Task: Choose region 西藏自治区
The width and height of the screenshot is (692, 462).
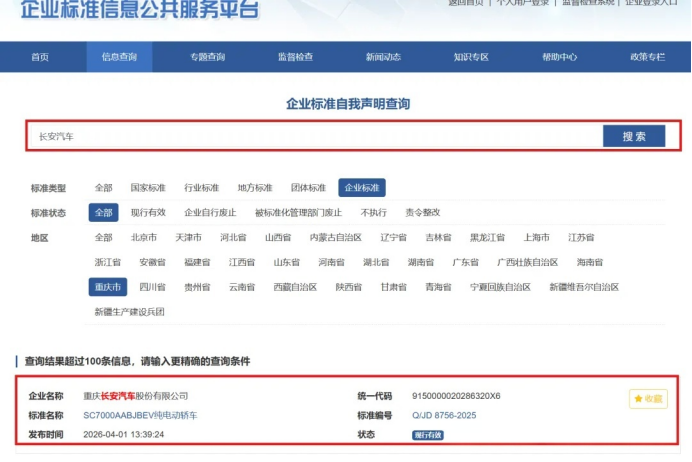Action: [295, 287]
